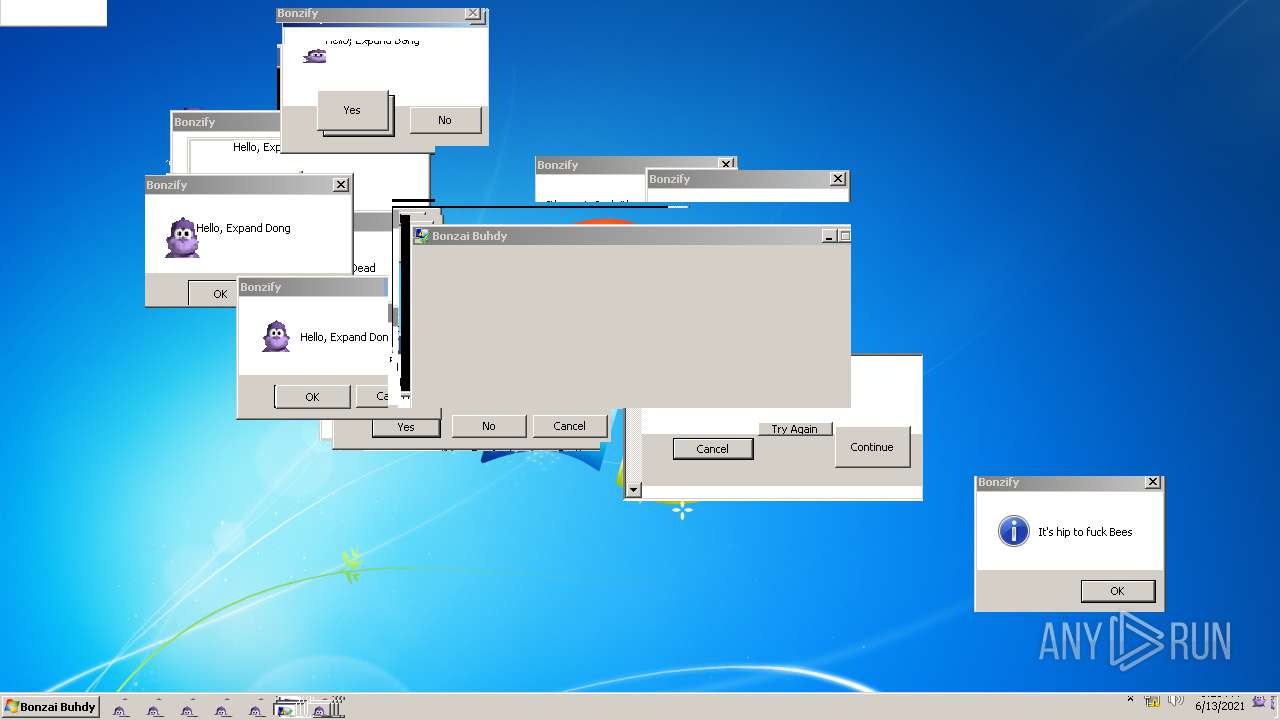Click the Bonzi icon in the lower-left Bonzify dialog
This screenshot has height=720, width=1280.
coord(276,336)
